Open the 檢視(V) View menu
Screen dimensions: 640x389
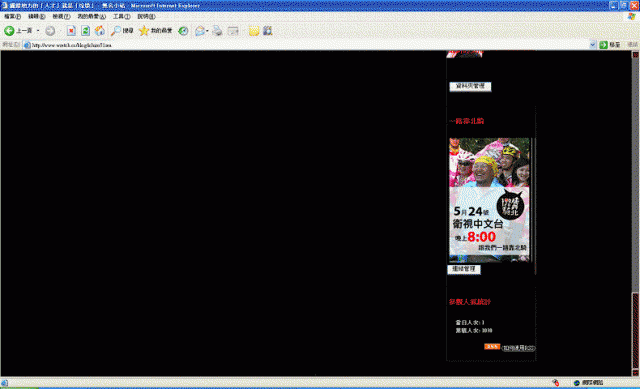click(61, 16)
